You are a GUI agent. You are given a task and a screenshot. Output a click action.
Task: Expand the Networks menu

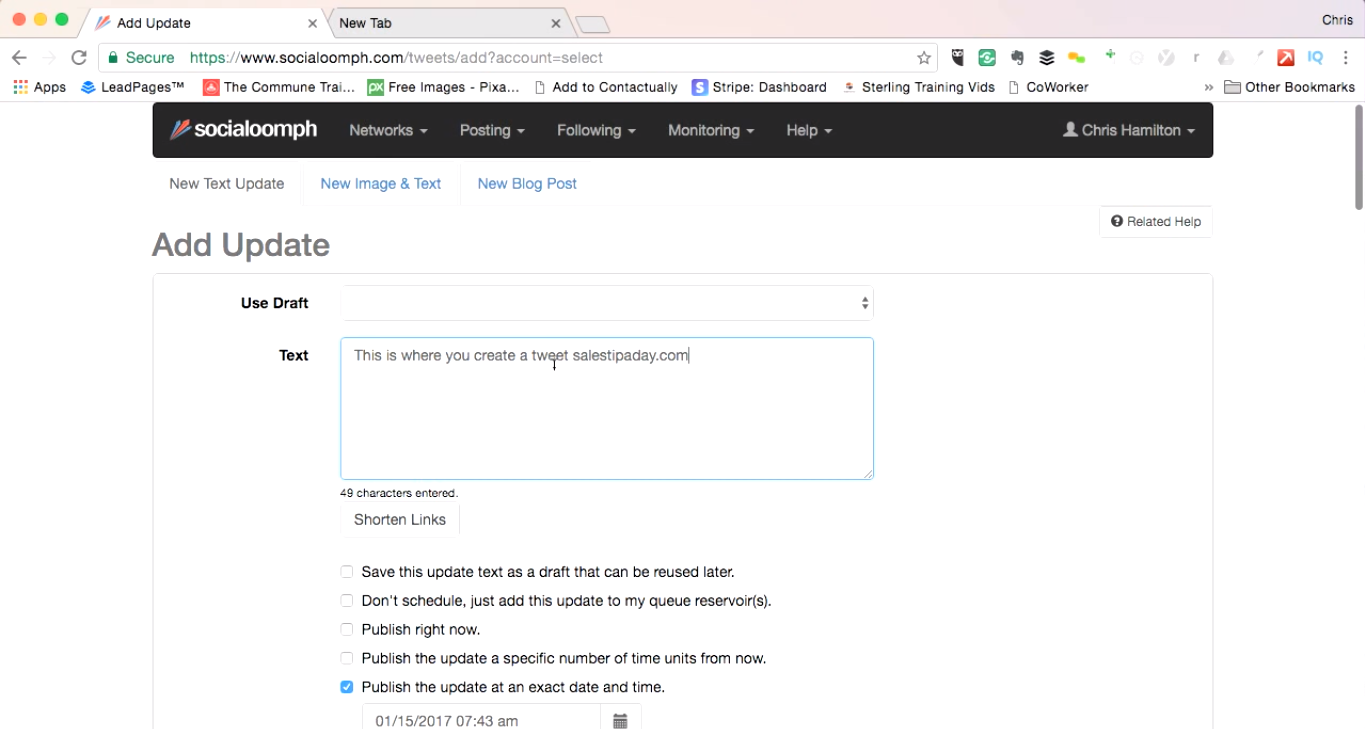click(388, 131)
